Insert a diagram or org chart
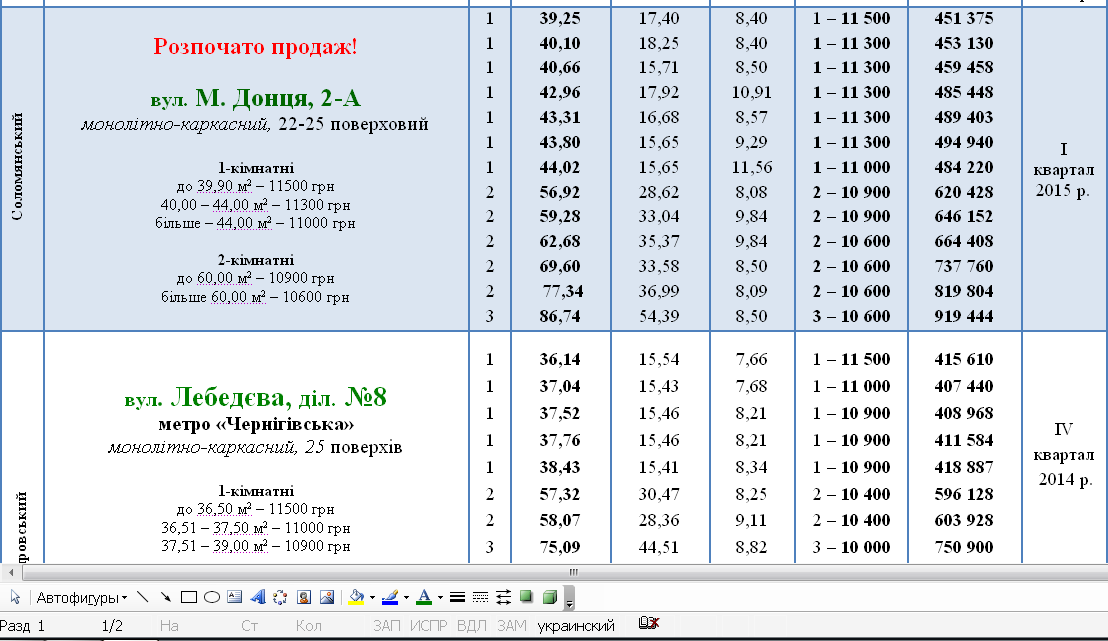Screen dimensions: 1108x641 tap(281, 598)
